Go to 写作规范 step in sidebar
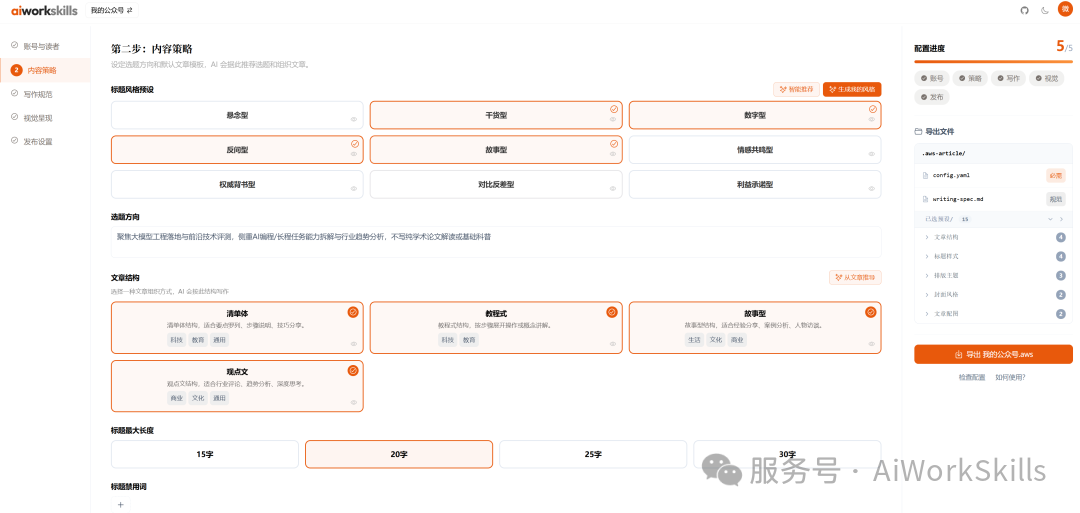The width and height of the screenshot is (1080, 513). 45,94
